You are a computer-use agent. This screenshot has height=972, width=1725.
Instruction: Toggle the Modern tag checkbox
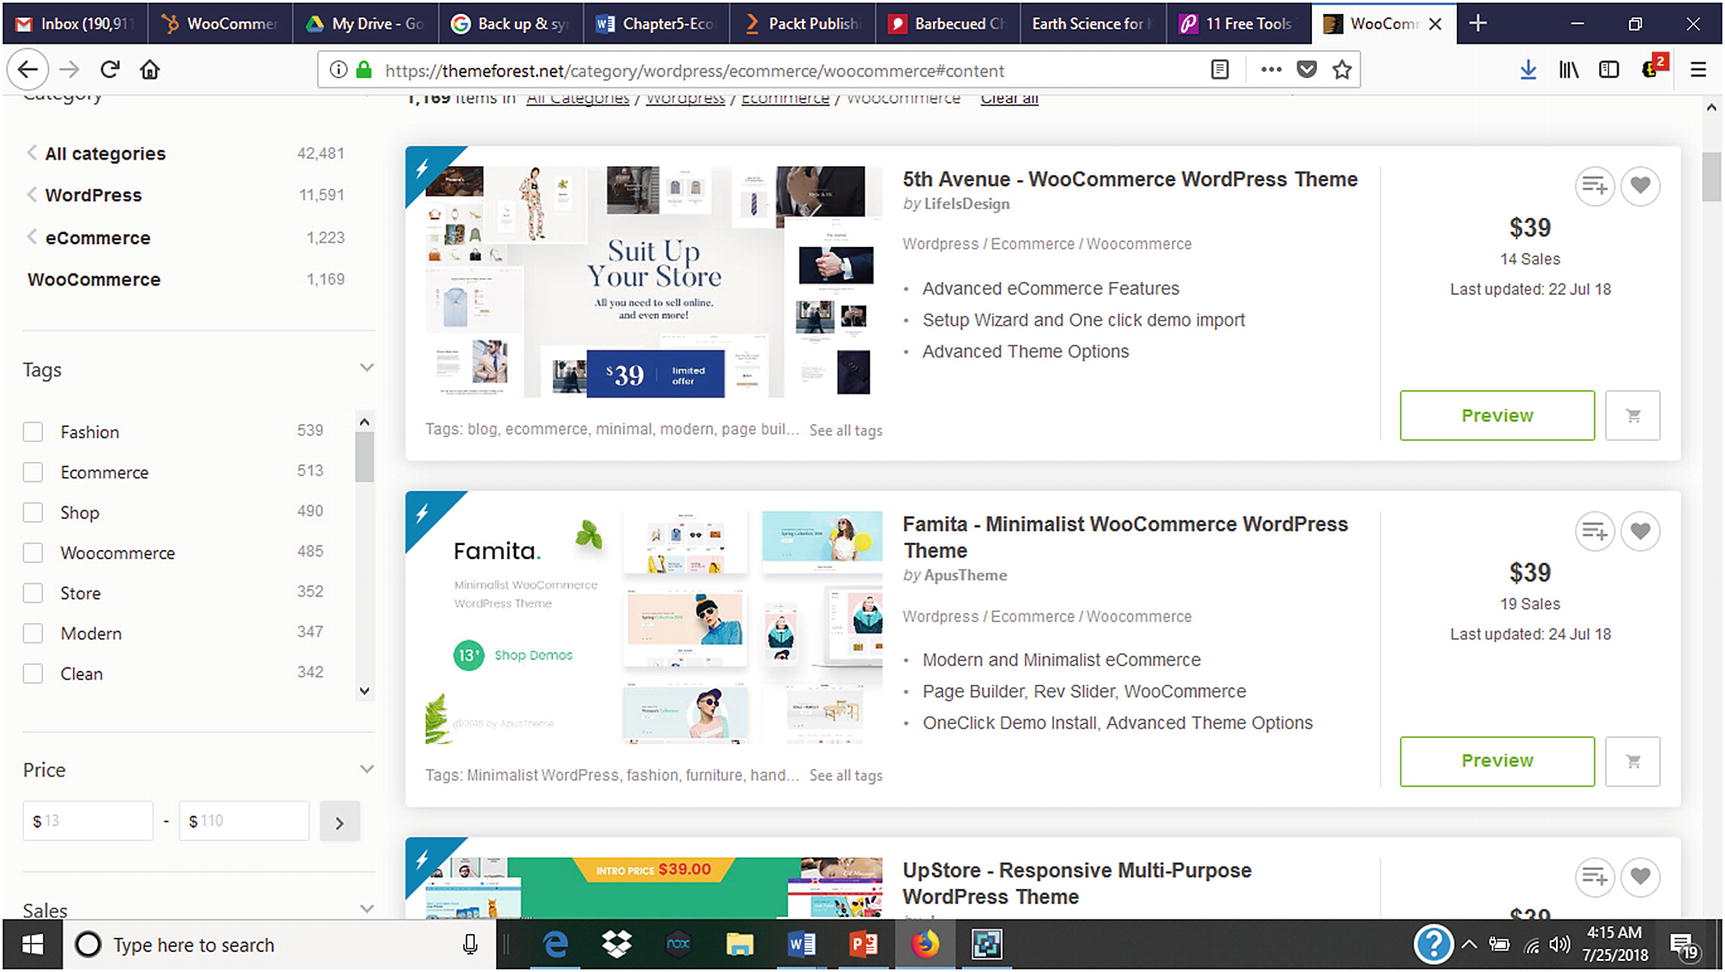point(33,634)
